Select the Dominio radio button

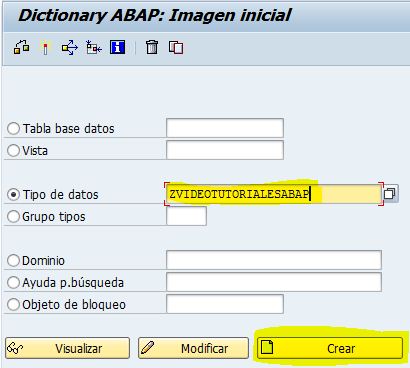click(x=13, y=261)
